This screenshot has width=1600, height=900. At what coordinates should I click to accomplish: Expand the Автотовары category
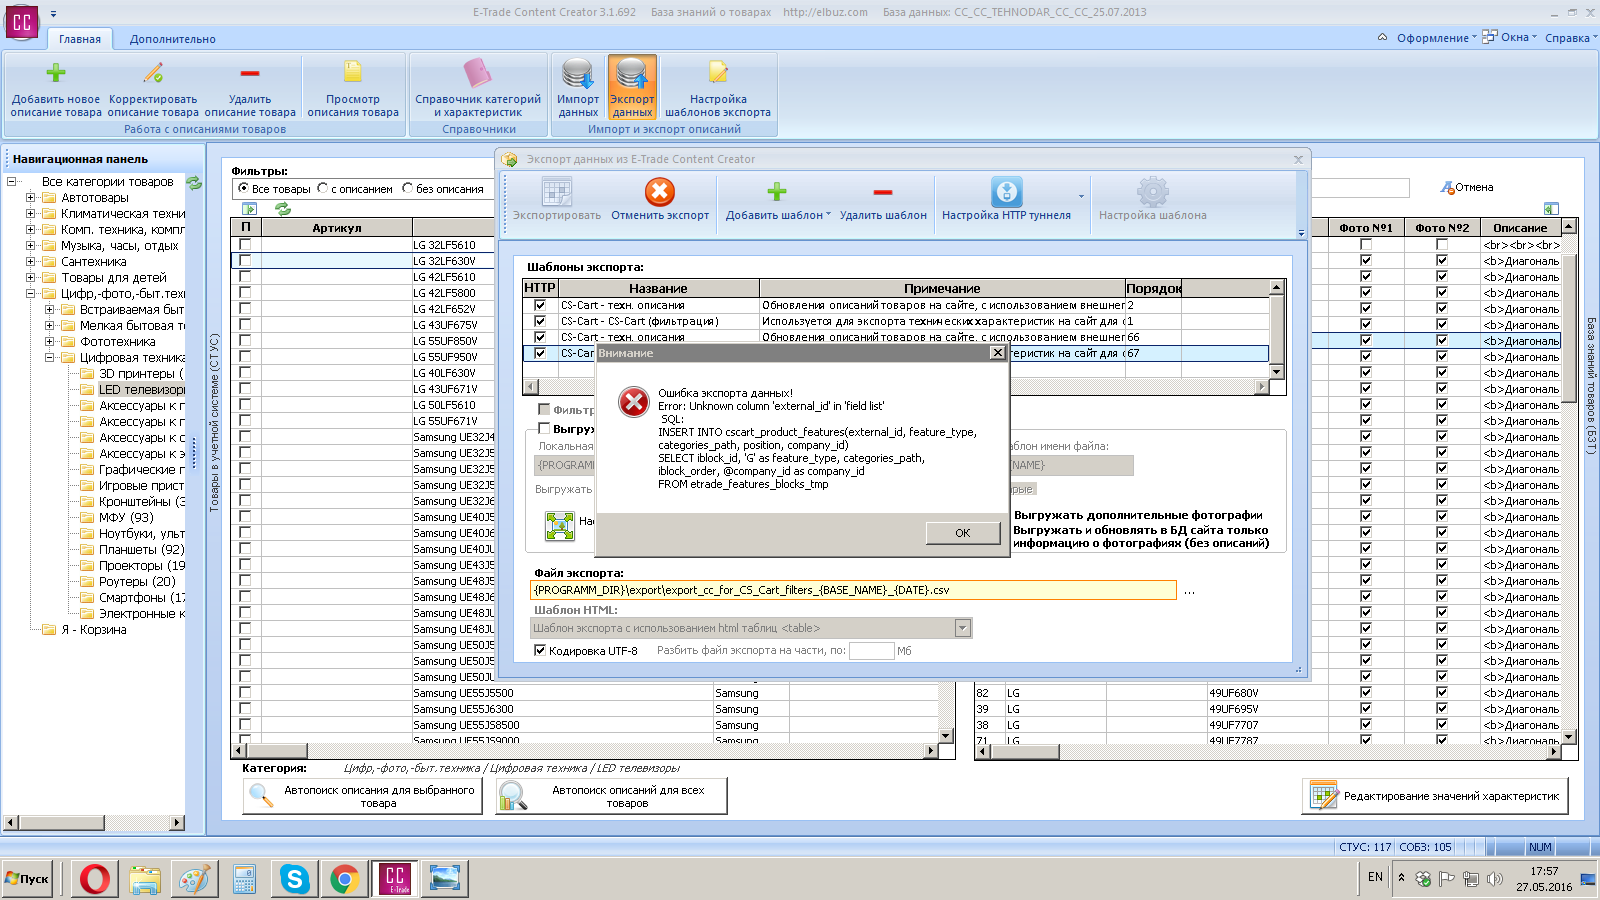point(30,198)
